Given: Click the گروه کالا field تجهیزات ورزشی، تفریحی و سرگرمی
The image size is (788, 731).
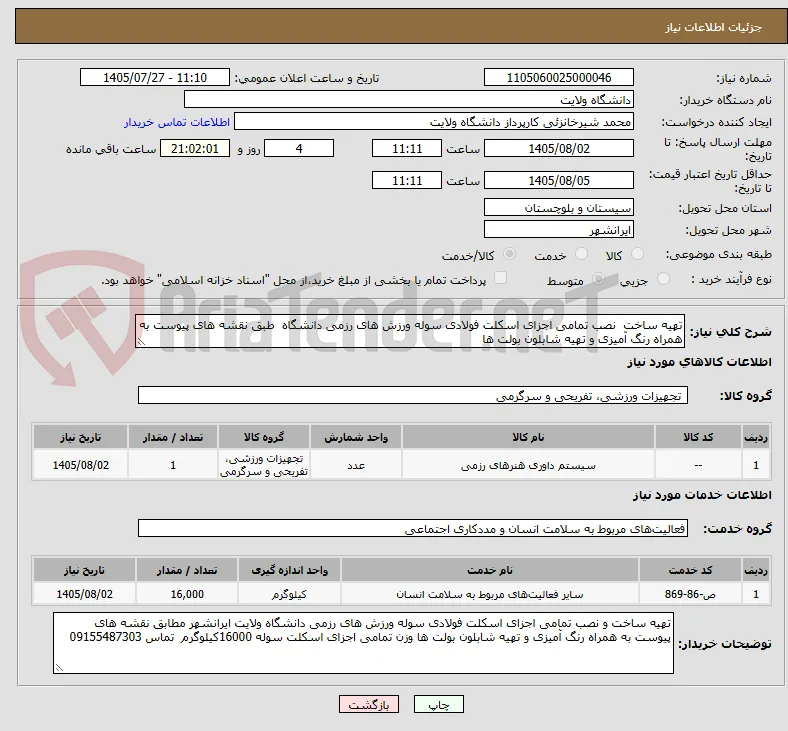Looking at the screenshot, I should pyautogui.click(x=413, y=395).
